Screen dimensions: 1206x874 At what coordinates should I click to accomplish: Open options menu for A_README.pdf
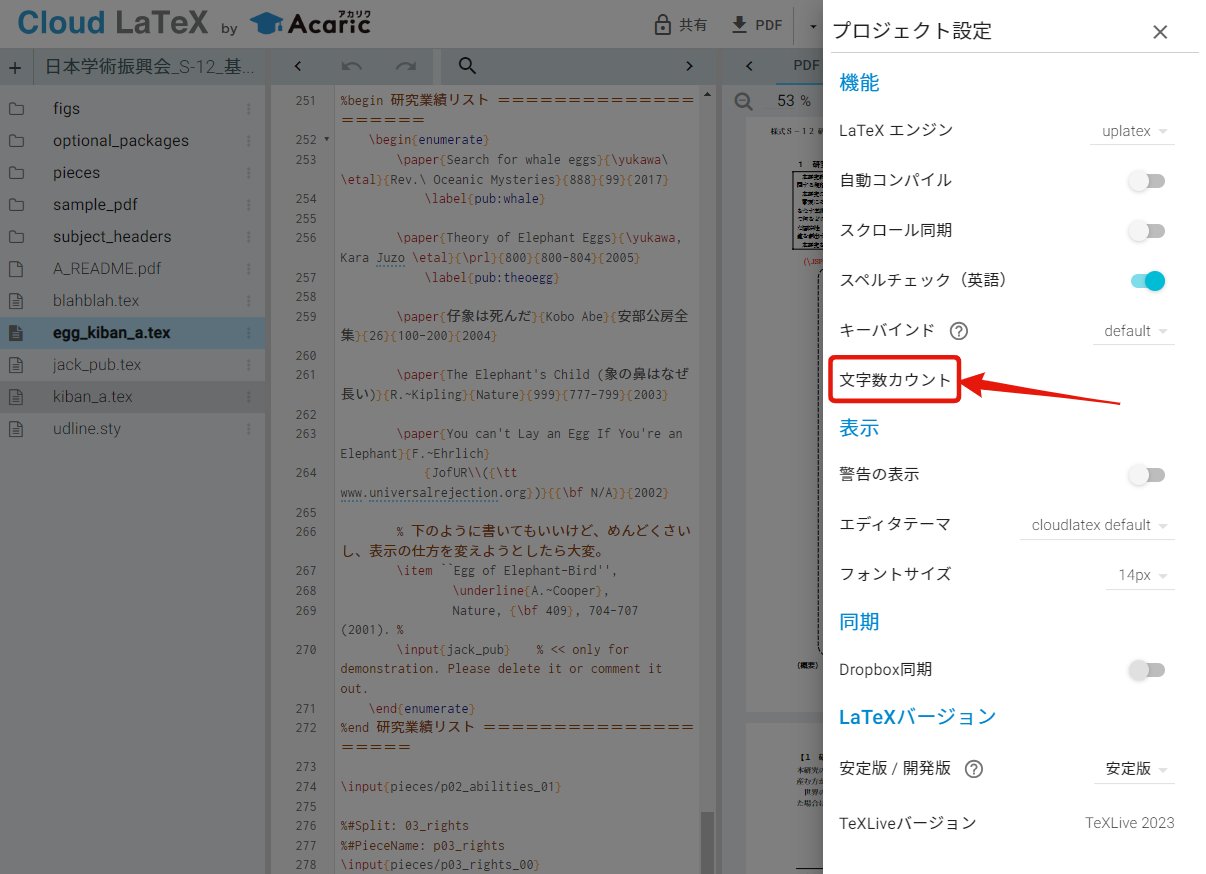pyautogui.click(x=249, y=269)
